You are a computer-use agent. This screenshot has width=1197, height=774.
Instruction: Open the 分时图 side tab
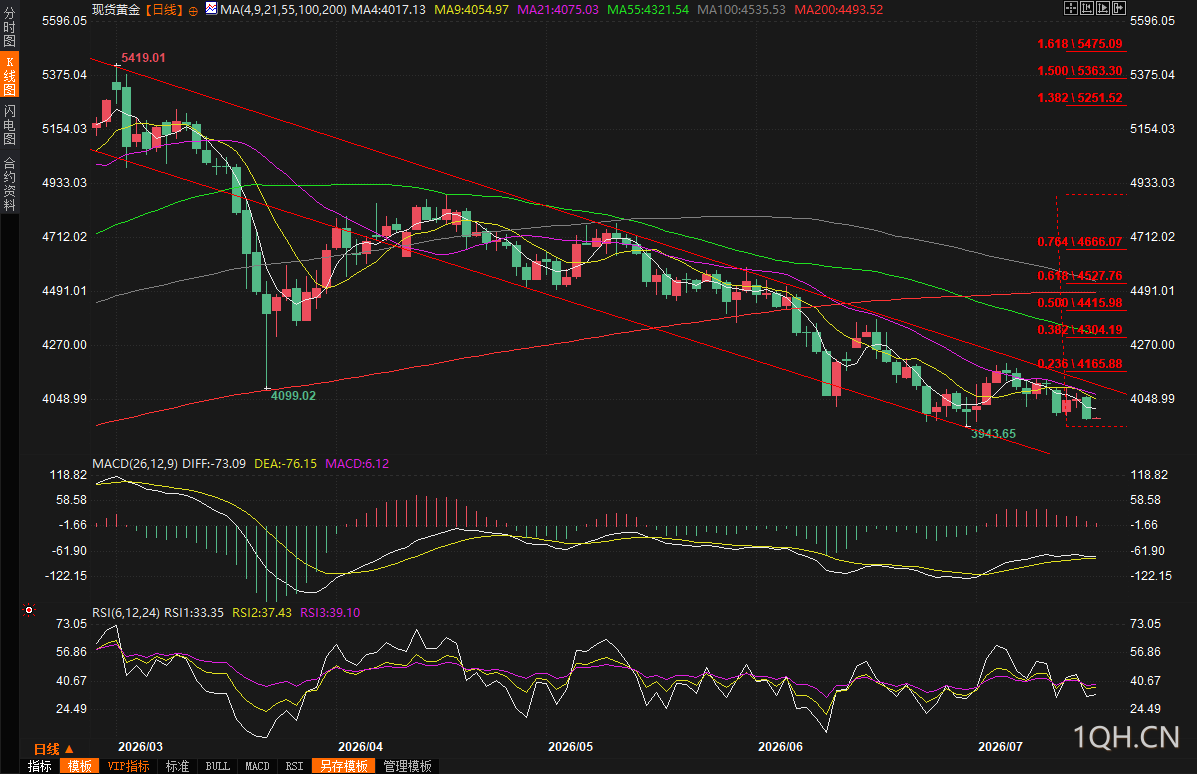click(x=9, y=27)
